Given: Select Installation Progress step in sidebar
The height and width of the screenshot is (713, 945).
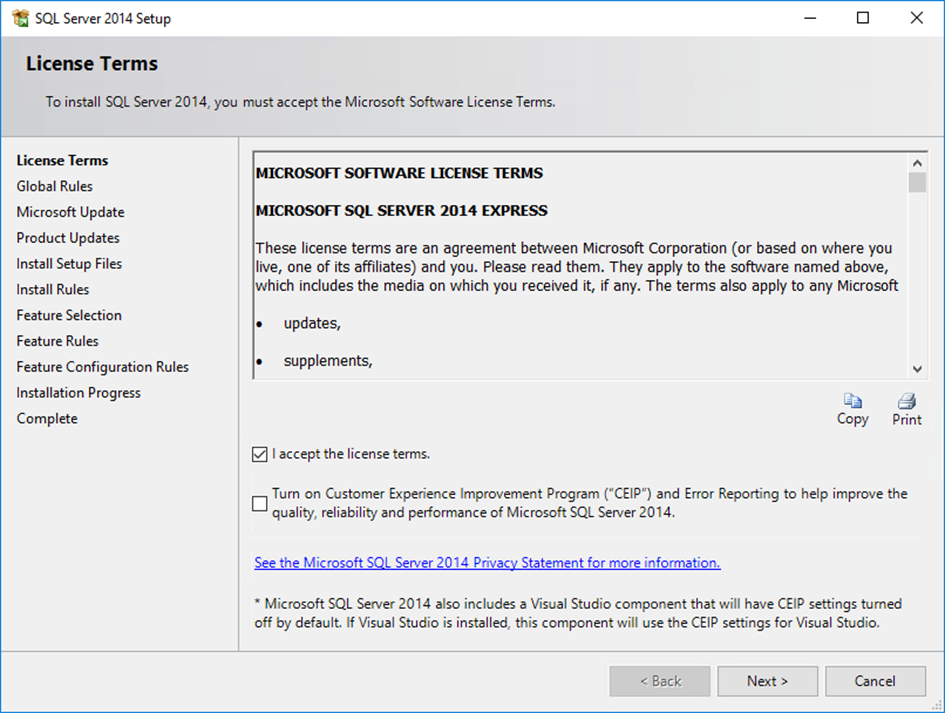Looking at the screenshot, I should pyautogui.click(x=78, y=393).
